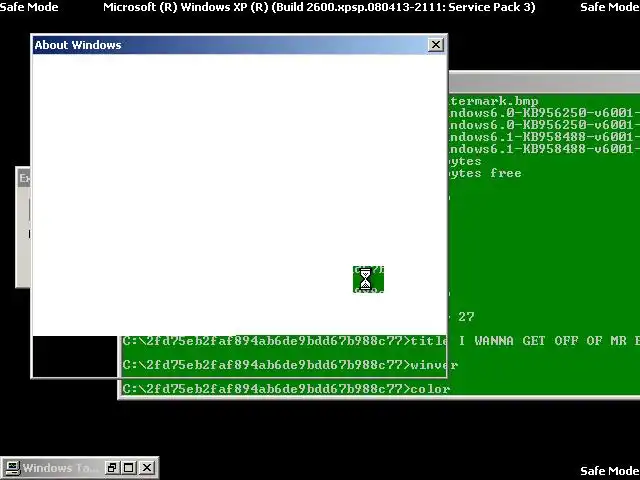
Task: Select the minimized Windows Ta... title text
Action: coord(60,468)
